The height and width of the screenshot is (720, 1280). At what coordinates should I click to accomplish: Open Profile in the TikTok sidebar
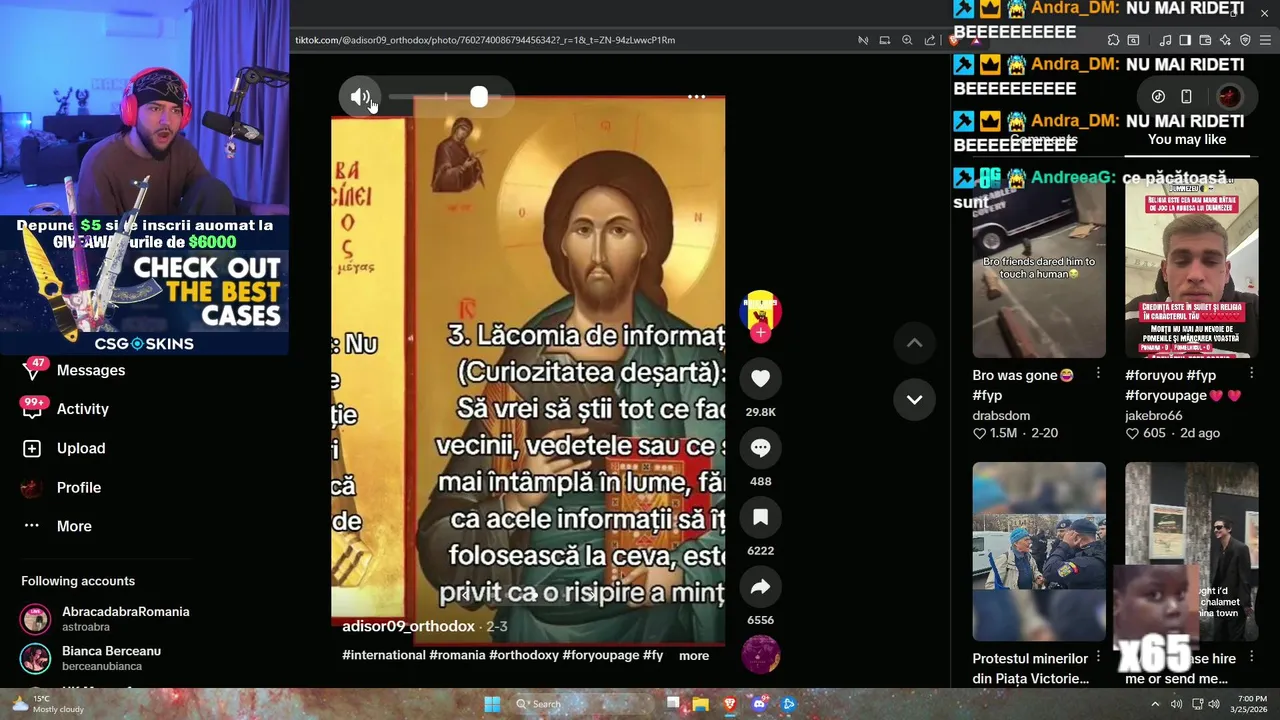(x=78, y=487)
